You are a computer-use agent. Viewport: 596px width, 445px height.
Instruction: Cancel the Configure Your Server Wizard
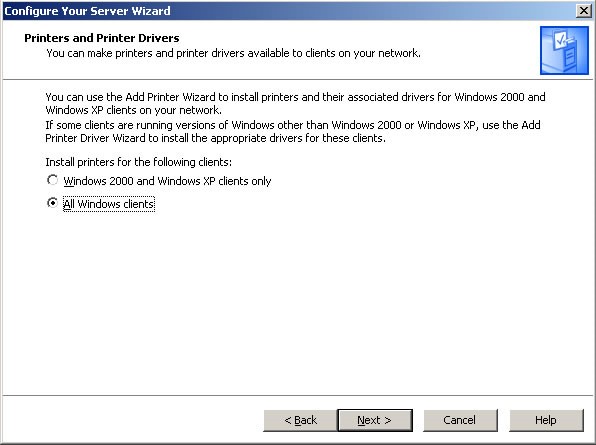point(460,420)
